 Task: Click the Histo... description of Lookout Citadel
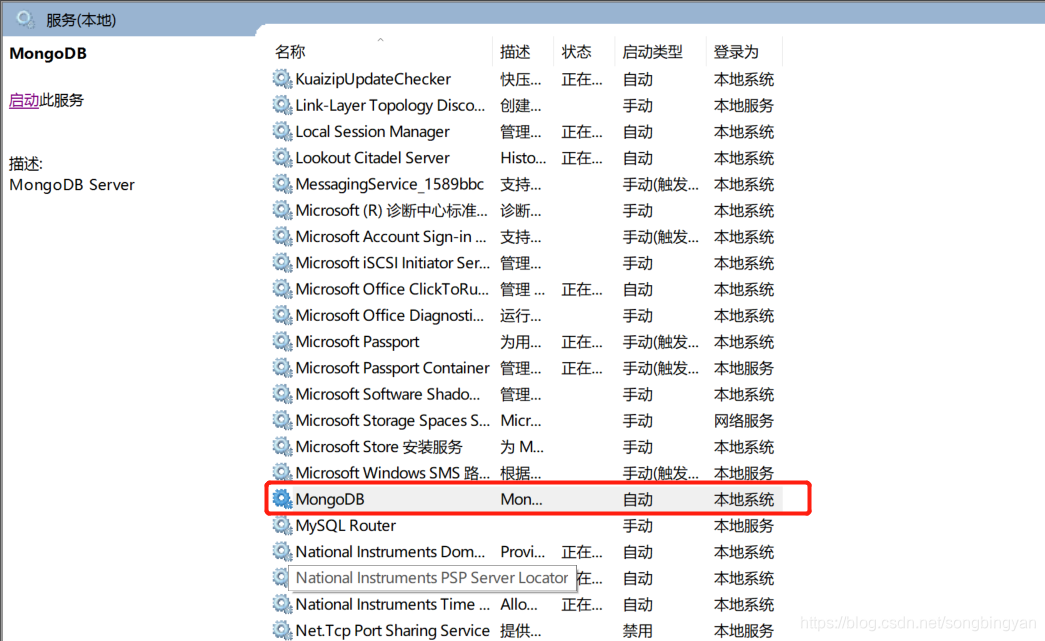click(523, 158)
